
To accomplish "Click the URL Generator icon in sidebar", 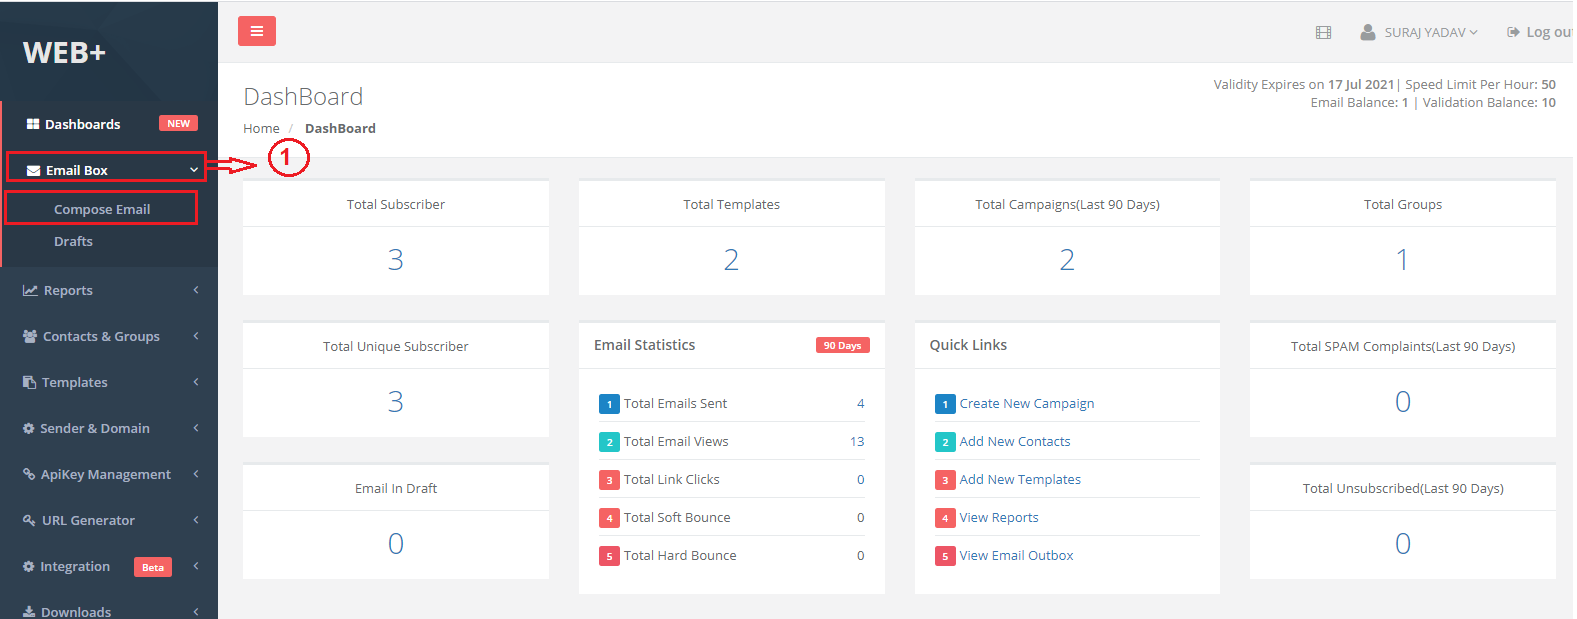I will (29, 521).
